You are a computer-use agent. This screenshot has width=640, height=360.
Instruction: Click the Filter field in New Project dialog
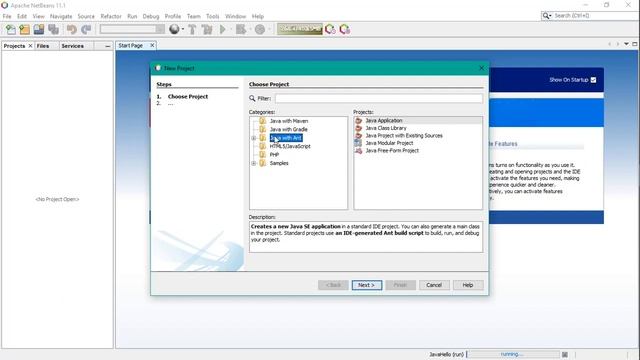click(378, 98)
